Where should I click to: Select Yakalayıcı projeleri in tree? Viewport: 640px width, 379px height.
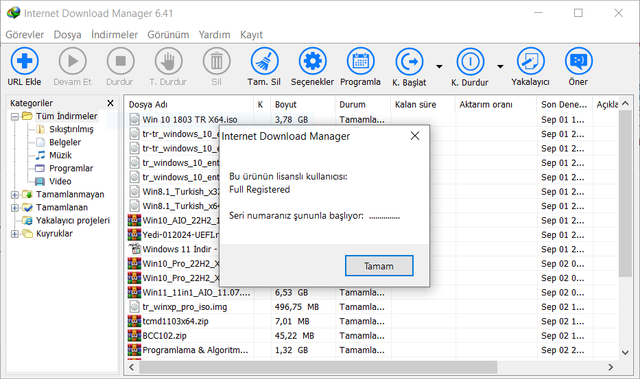[x=73, y=221]
